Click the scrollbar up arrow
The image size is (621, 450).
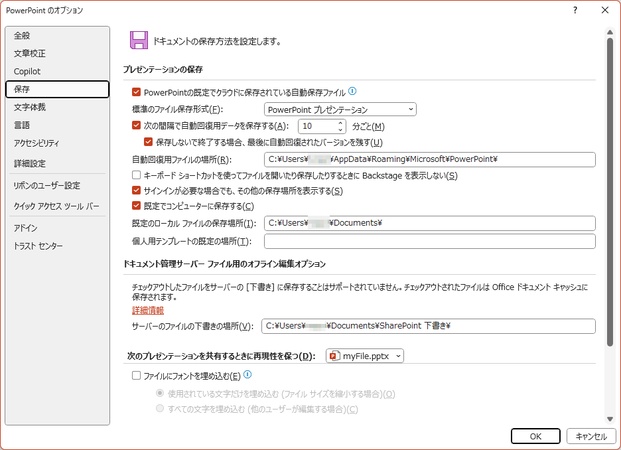coord(610,32)
